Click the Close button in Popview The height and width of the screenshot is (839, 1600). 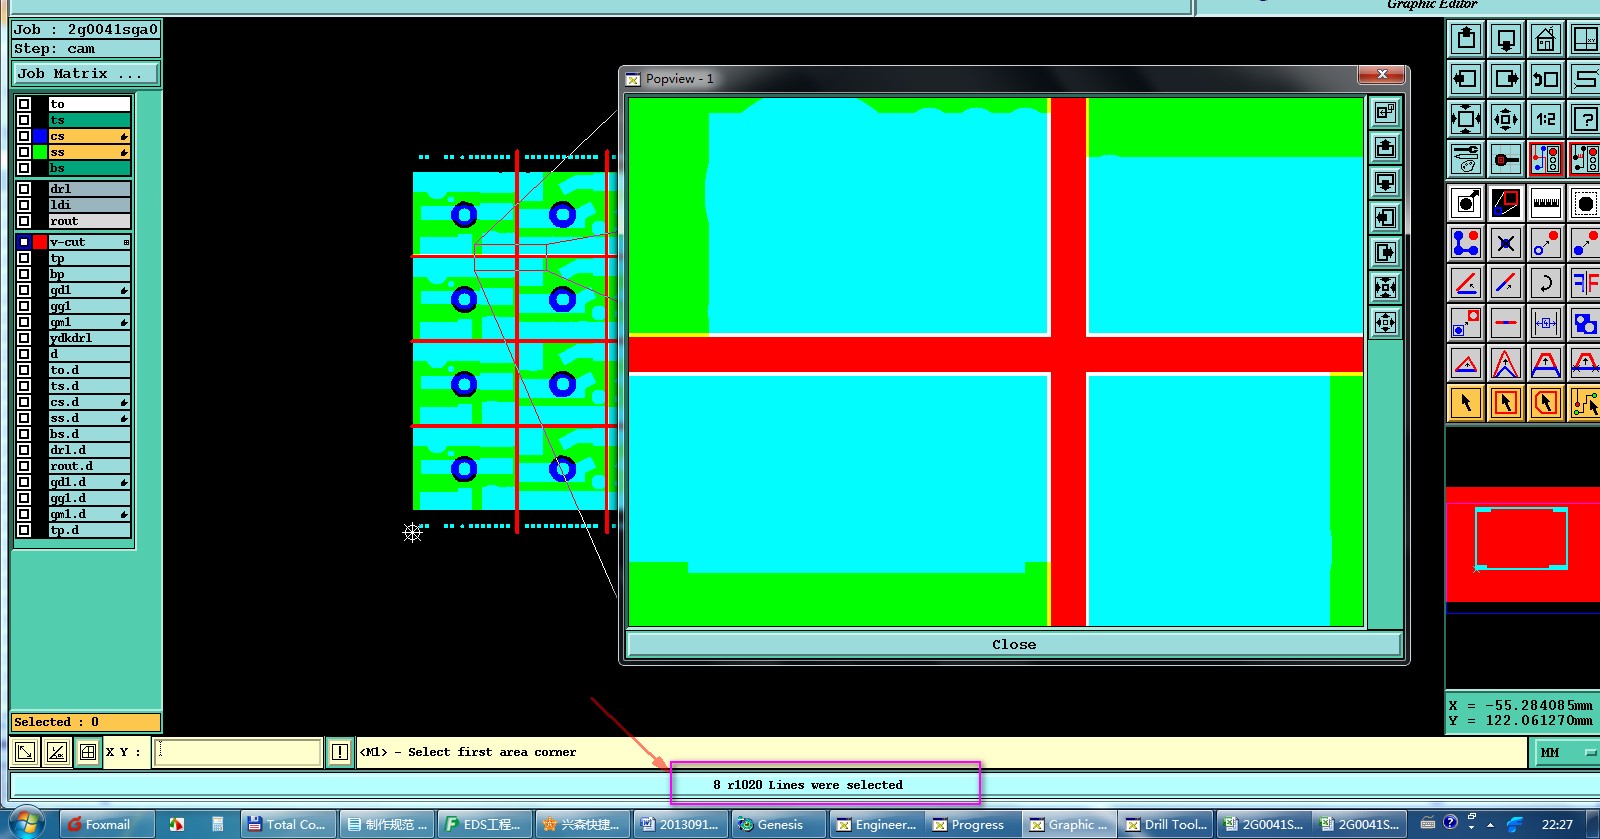(x=1014, y=645)
